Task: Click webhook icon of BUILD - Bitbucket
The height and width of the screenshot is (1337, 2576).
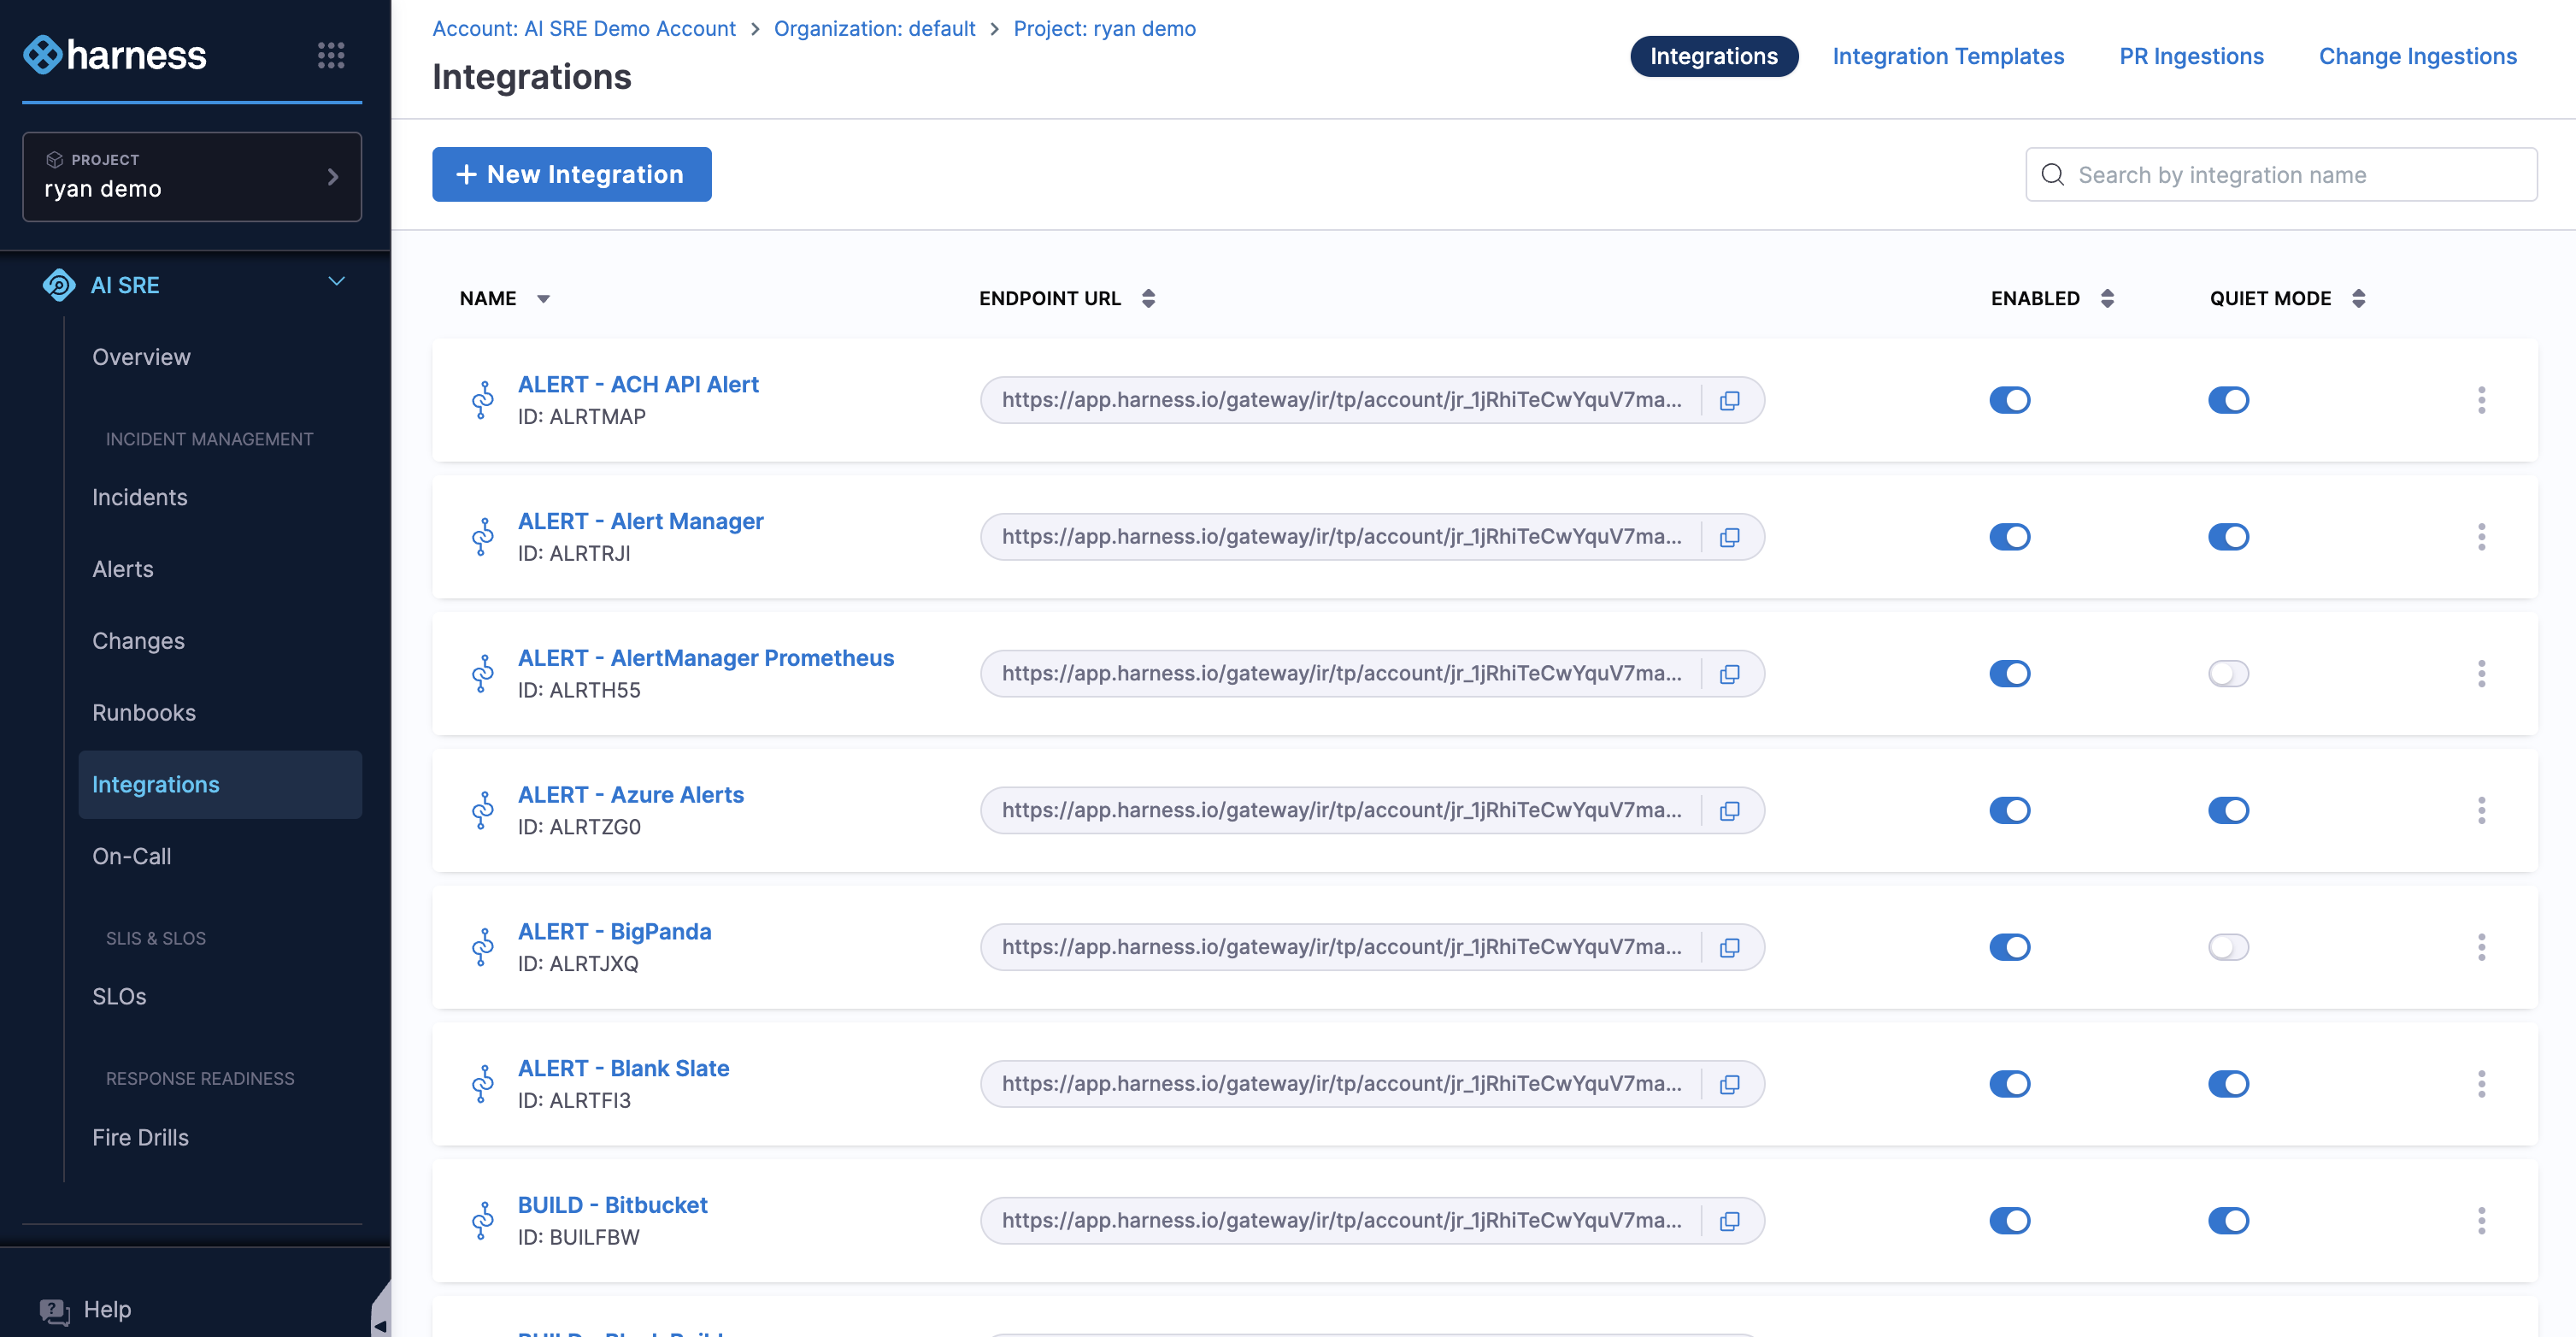Action: click(483, 1221)
